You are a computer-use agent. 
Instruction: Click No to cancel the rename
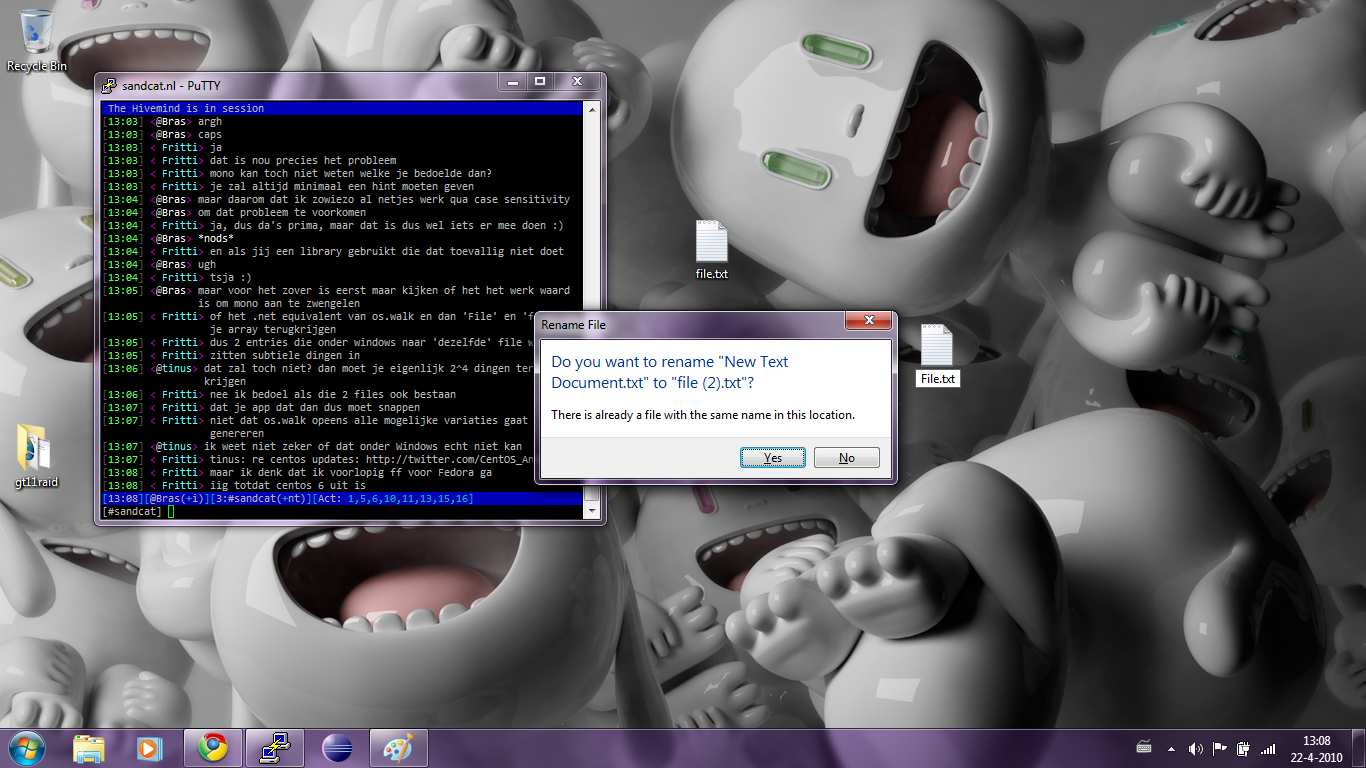(846, 457)
